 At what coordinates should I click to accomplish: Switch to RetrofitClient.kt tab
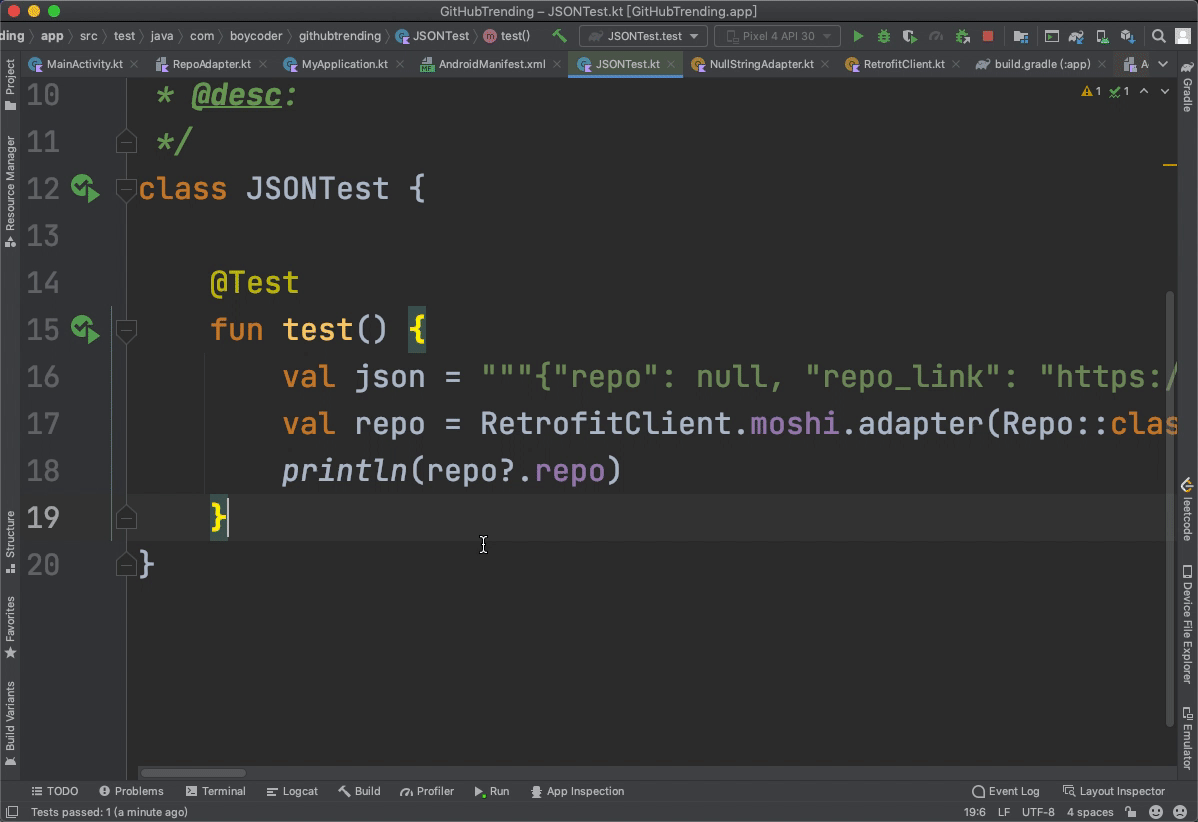(903, 64)
